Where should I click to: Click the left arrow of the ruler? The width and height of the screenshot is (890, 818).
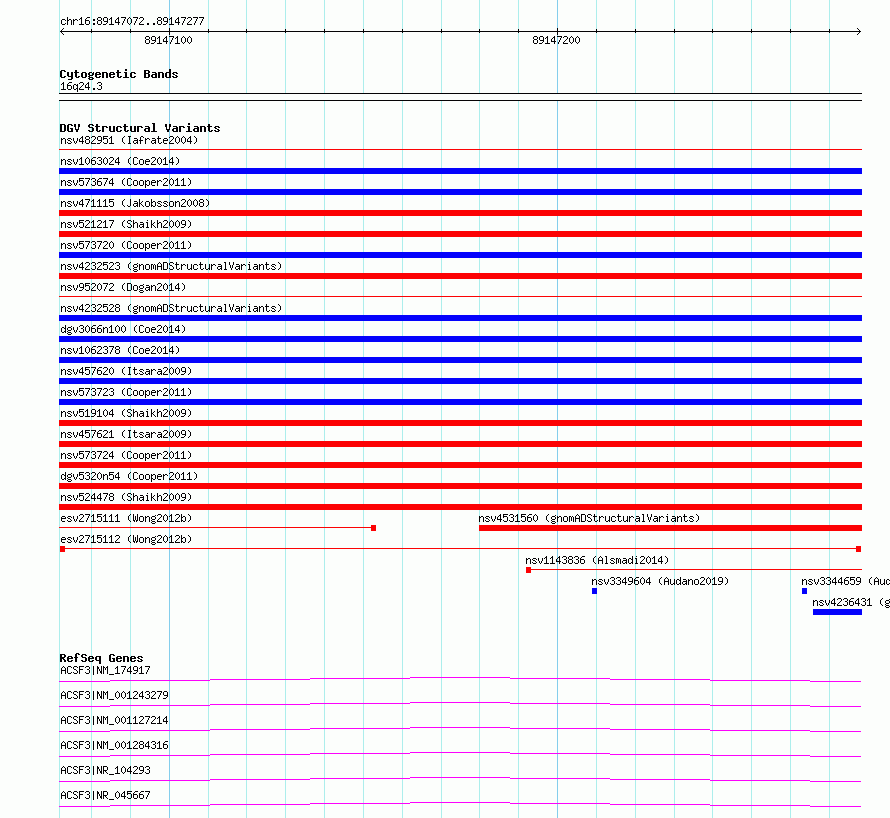click(62, 32)
